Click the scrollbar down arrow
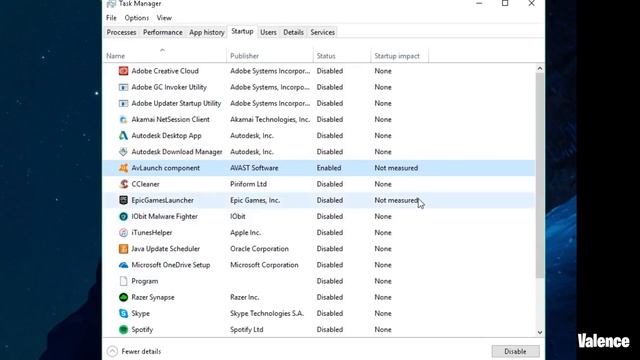This screenshot has width=640, height=360. pyautogui.click(x=540, y=332)
